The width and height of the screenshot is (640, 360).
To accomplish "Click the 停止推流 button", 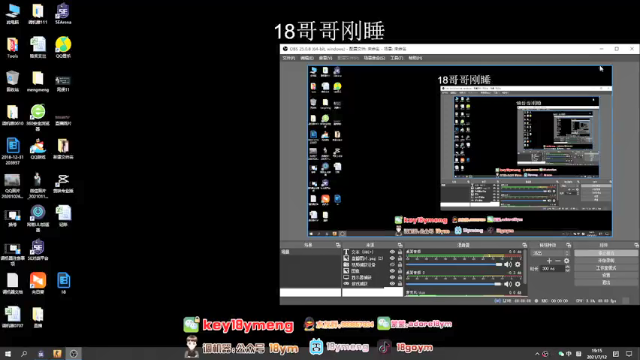I will 606,253.
